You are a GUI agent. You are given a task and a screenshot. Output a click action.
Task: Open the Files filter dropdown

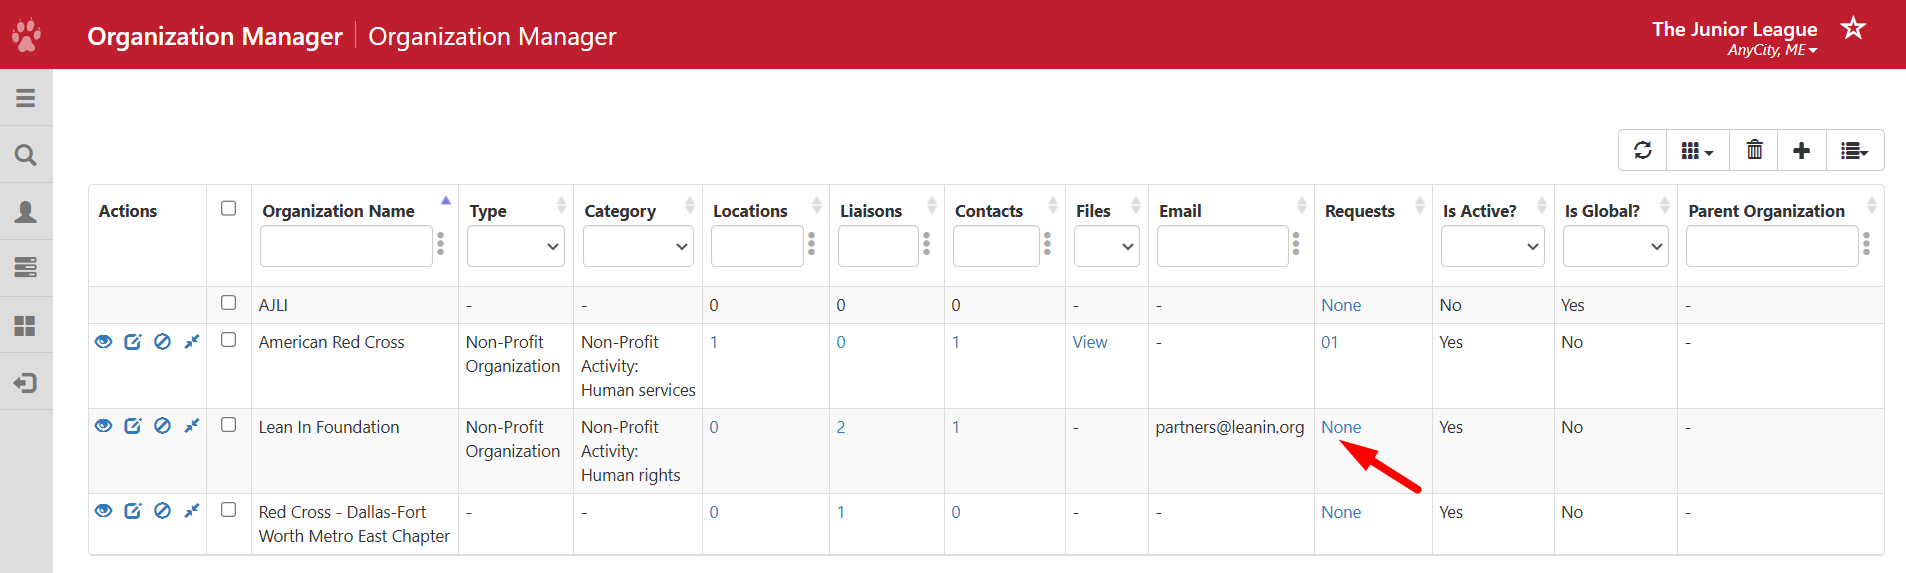tap(1106, 246)
